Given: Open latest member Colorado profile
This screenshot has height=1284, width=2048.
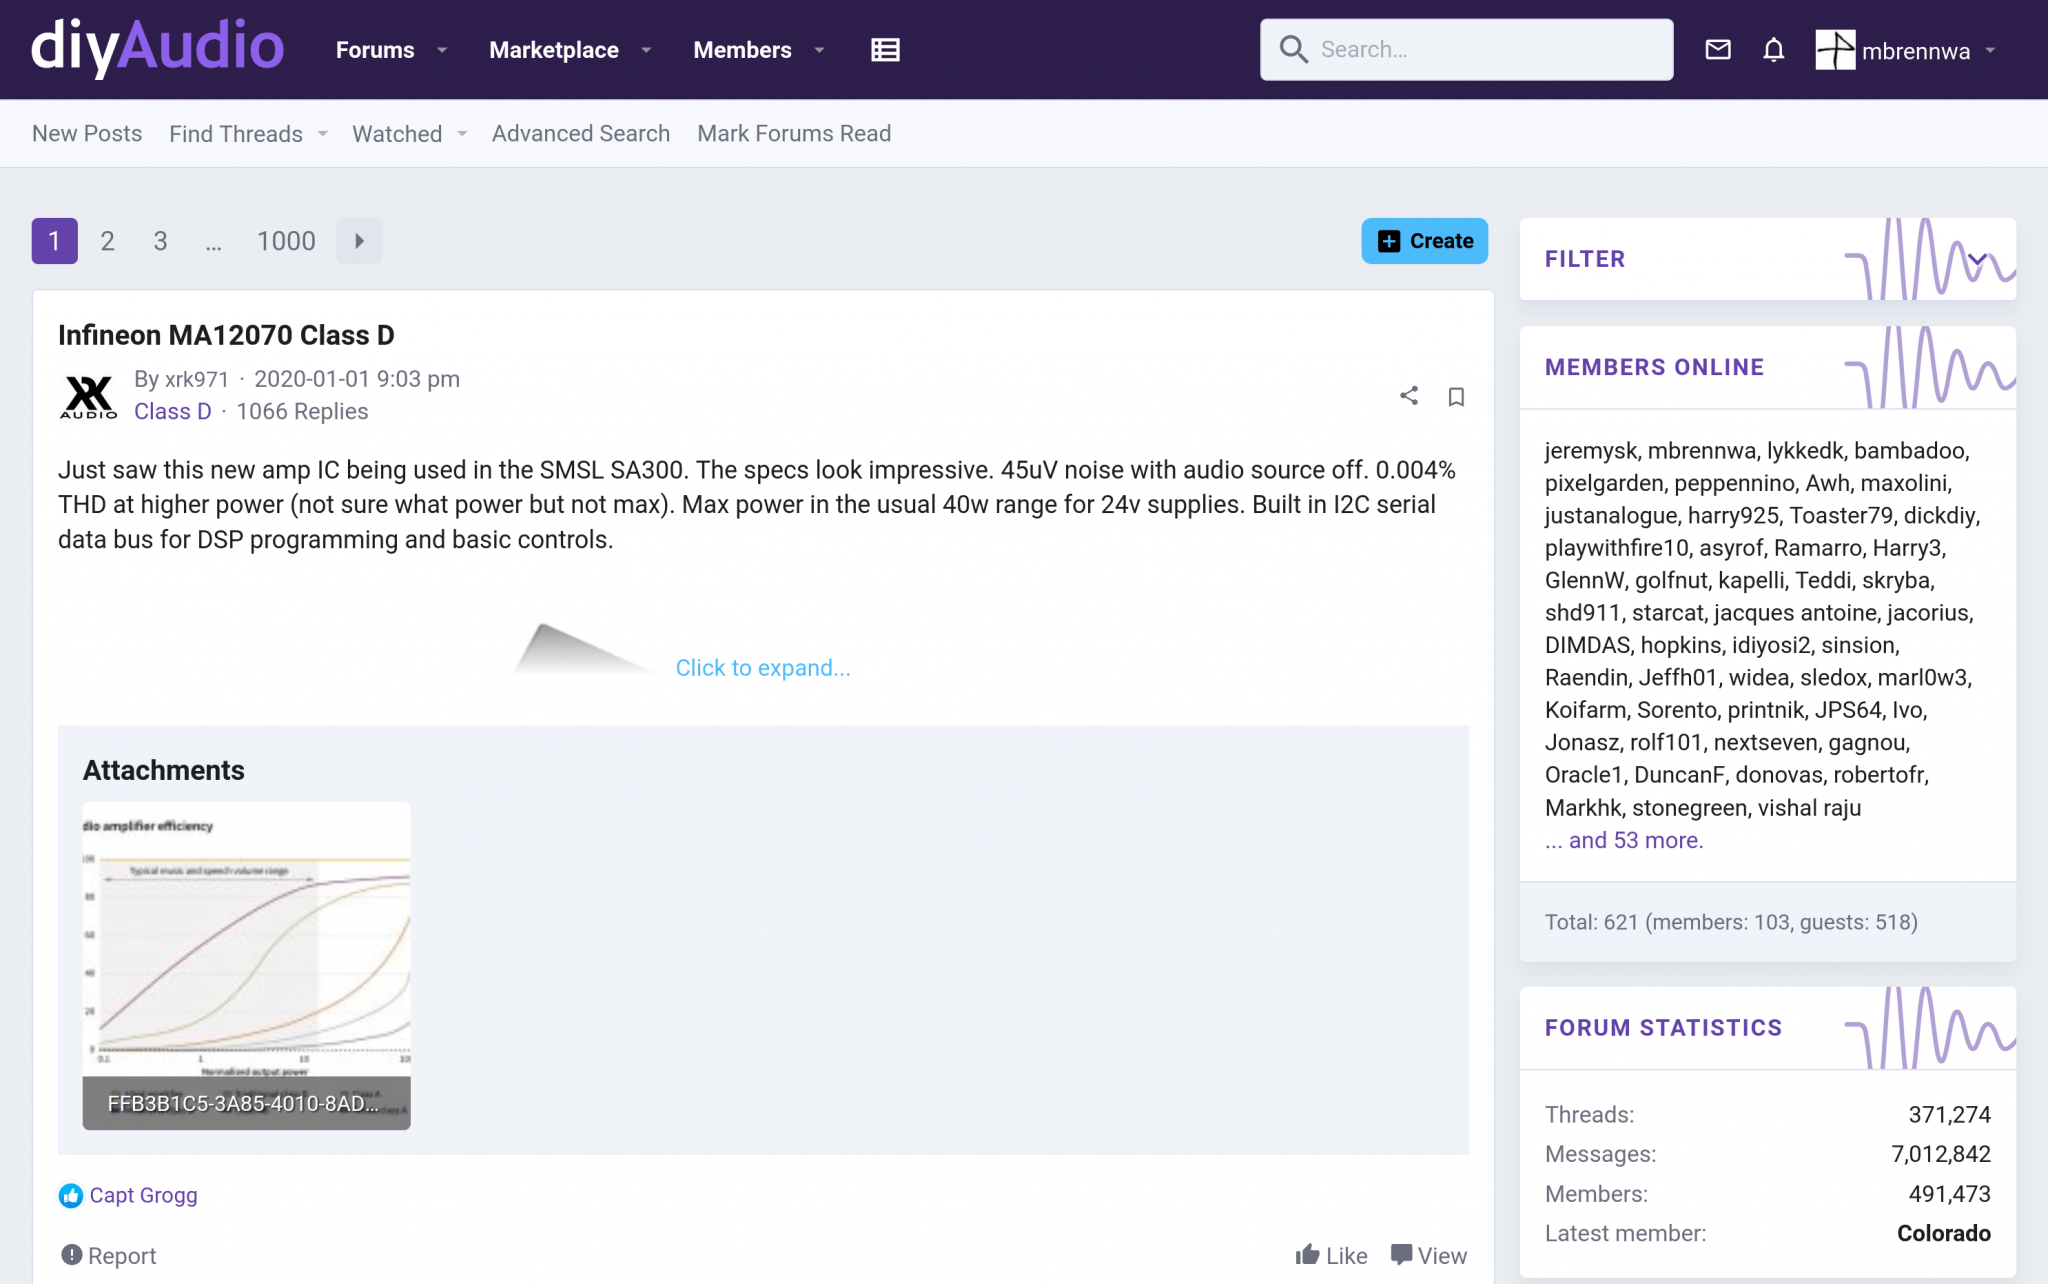Looking at the screenshot, I should pyautogui.click(x=1944, y=1233).
